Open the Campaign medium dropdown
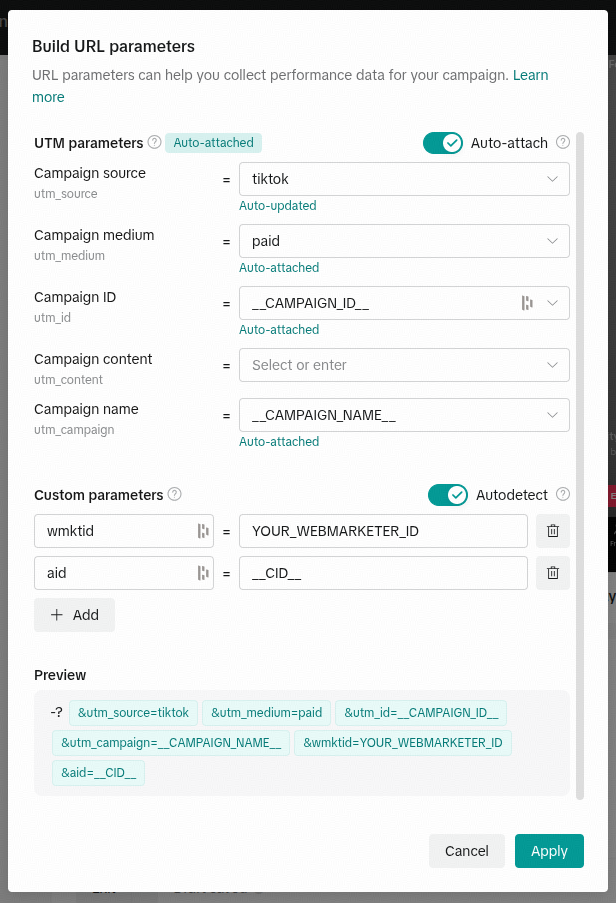The image size is (616, 903). coord(404,241)
